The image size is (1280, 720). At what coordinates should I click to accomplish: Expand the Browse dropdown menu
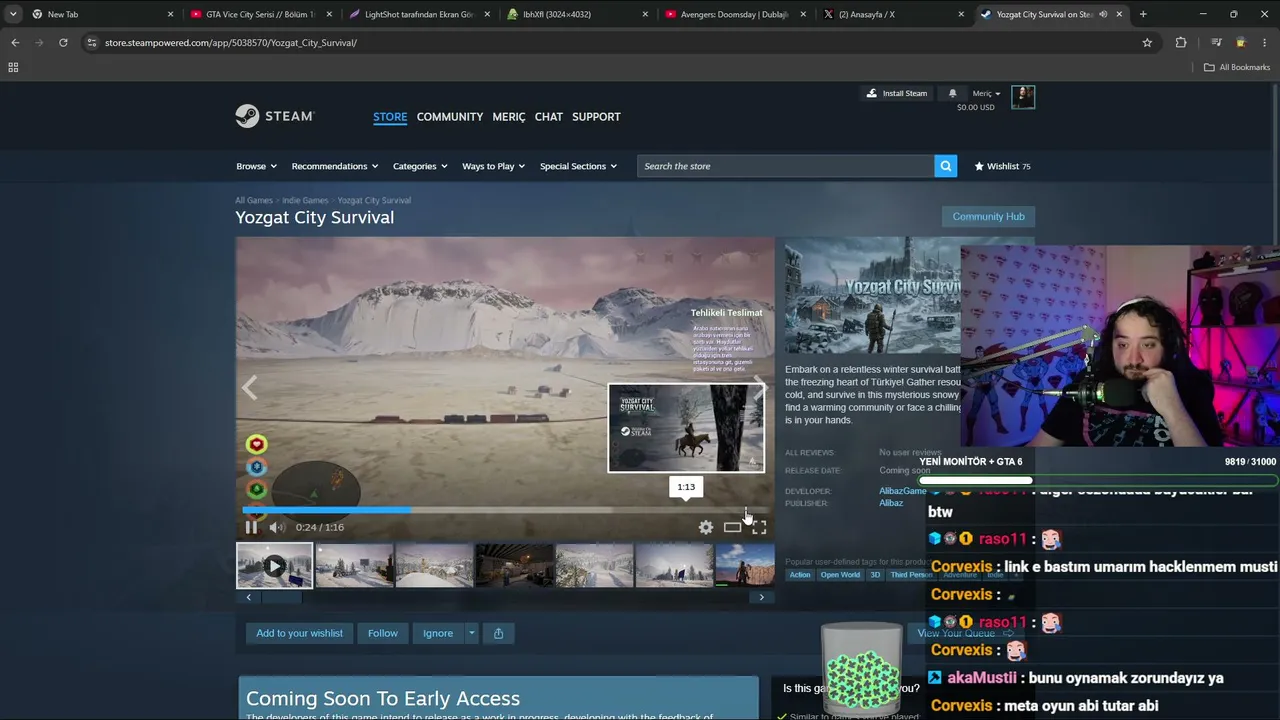pos(256,166)
